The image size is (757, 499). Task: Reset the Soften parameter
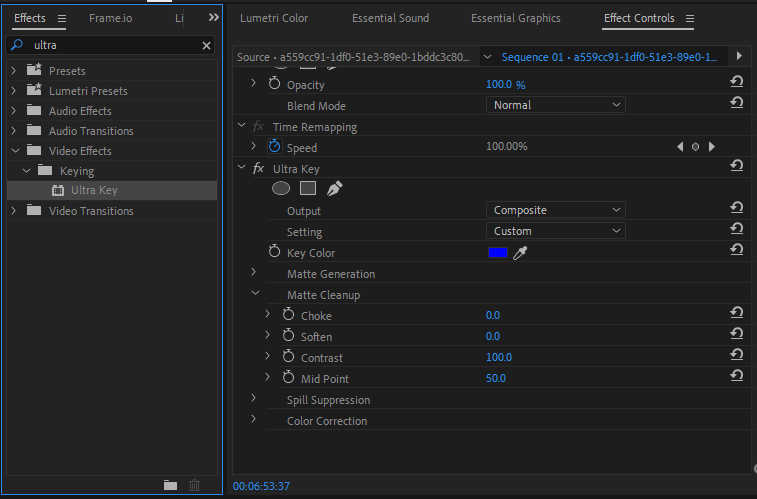pos(736,333)
